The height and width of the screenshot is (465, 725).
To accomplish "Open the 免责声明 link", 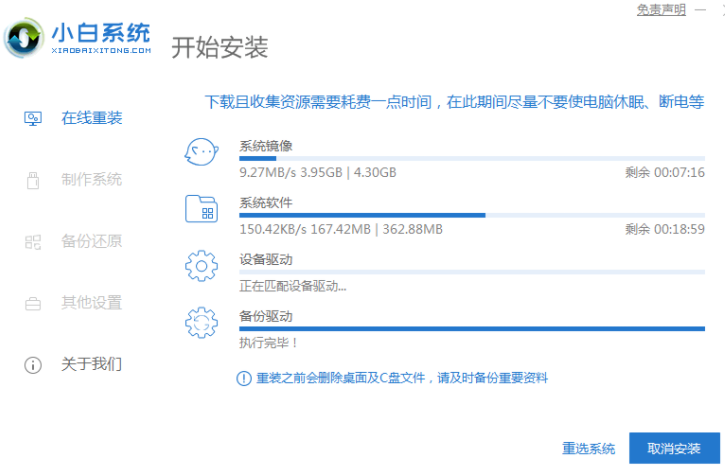I will [661, 9].
